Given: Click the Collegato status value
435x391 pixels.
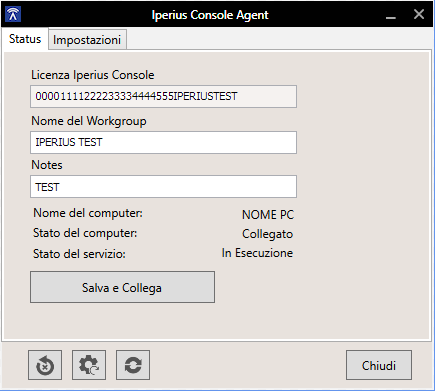Looking at the screenshot, I should [x=268, y=234].
